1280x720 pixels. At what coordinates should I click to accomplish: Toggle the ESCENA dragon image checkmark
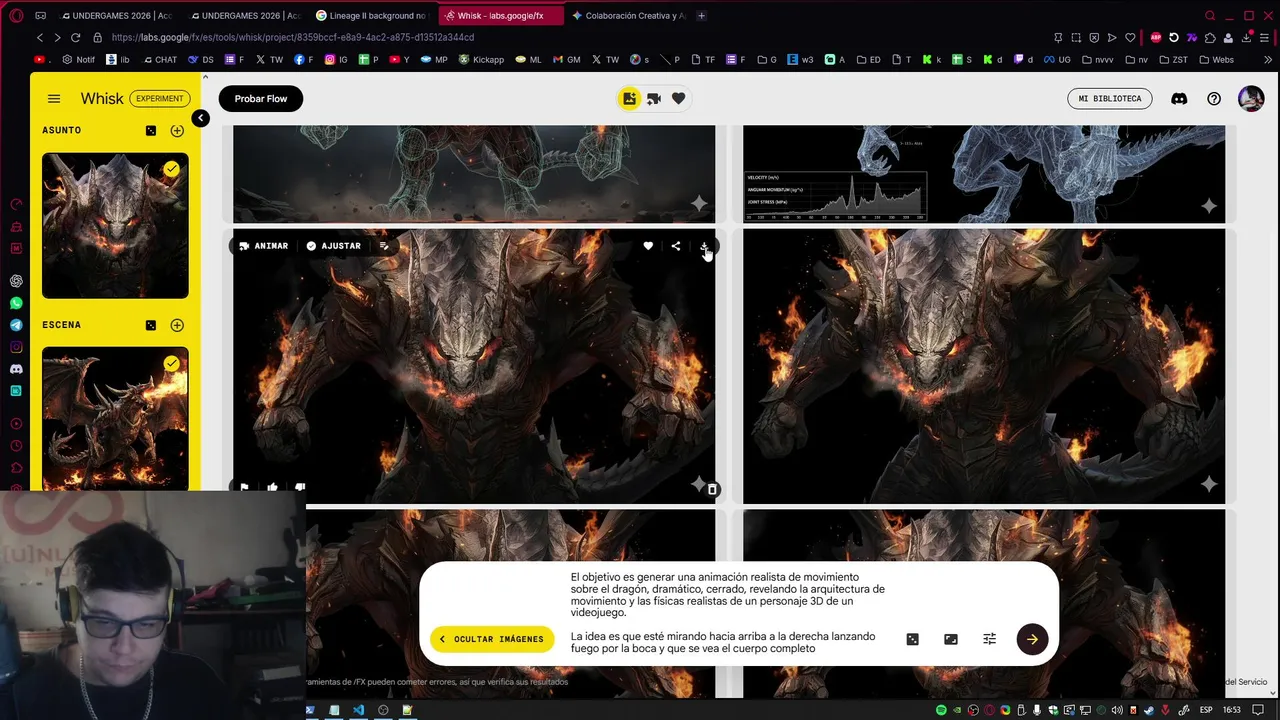[x=172, y=364]
